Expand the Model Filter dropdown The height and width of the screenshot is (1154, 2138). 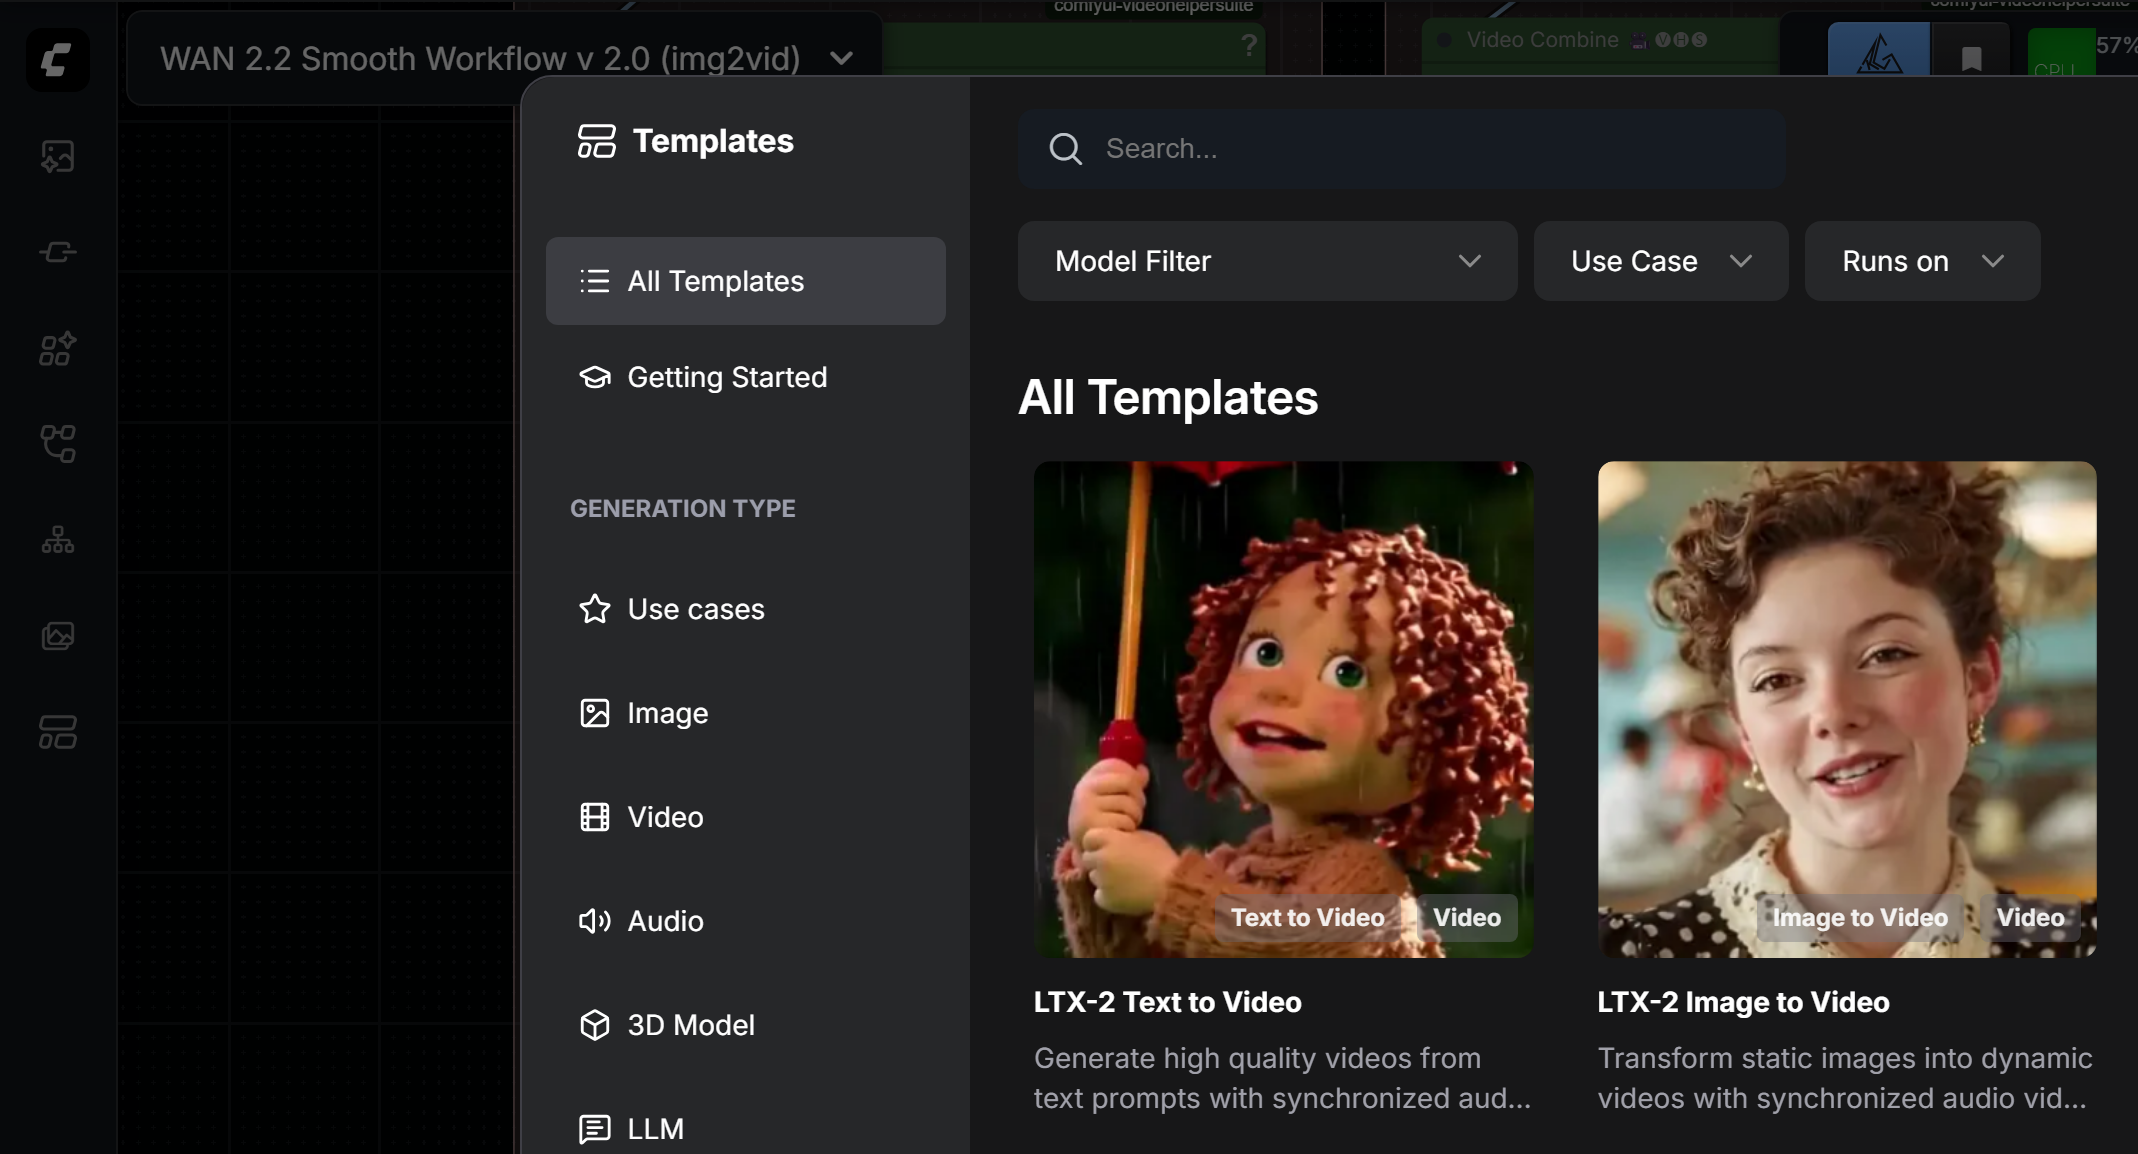(x=1267, y=261)
